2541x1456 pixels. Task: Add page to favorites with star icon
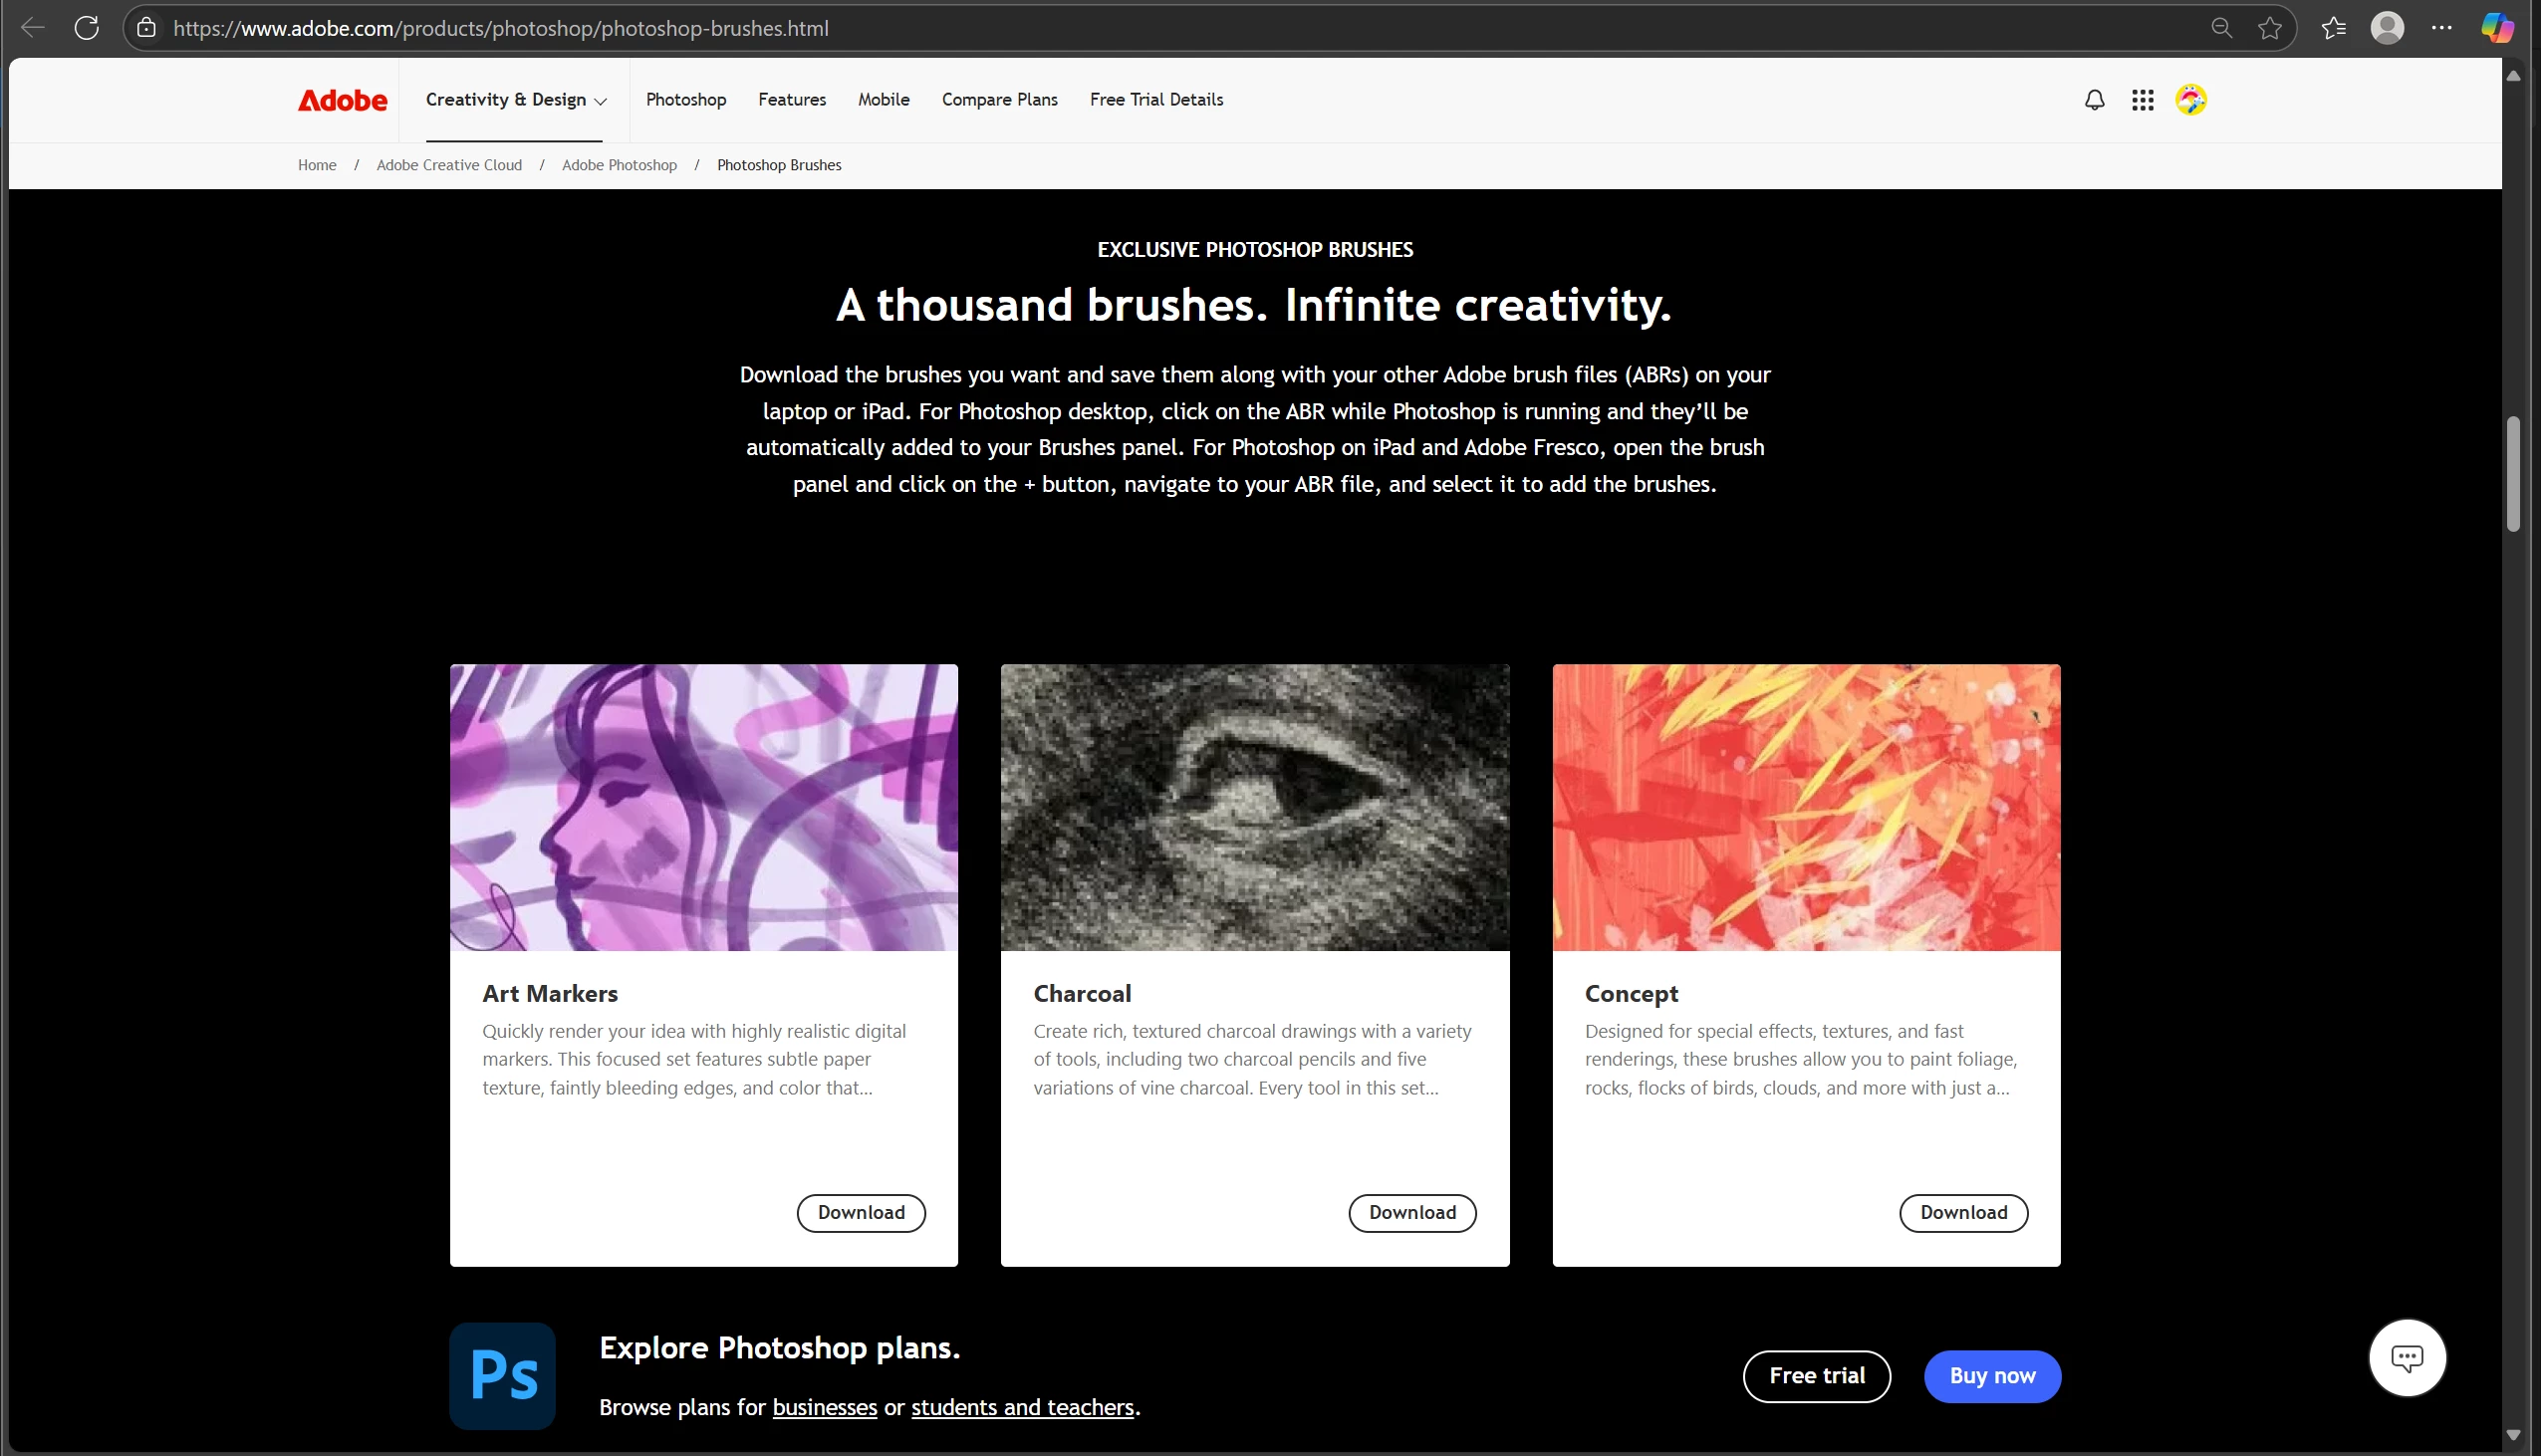pos(2270,28)
